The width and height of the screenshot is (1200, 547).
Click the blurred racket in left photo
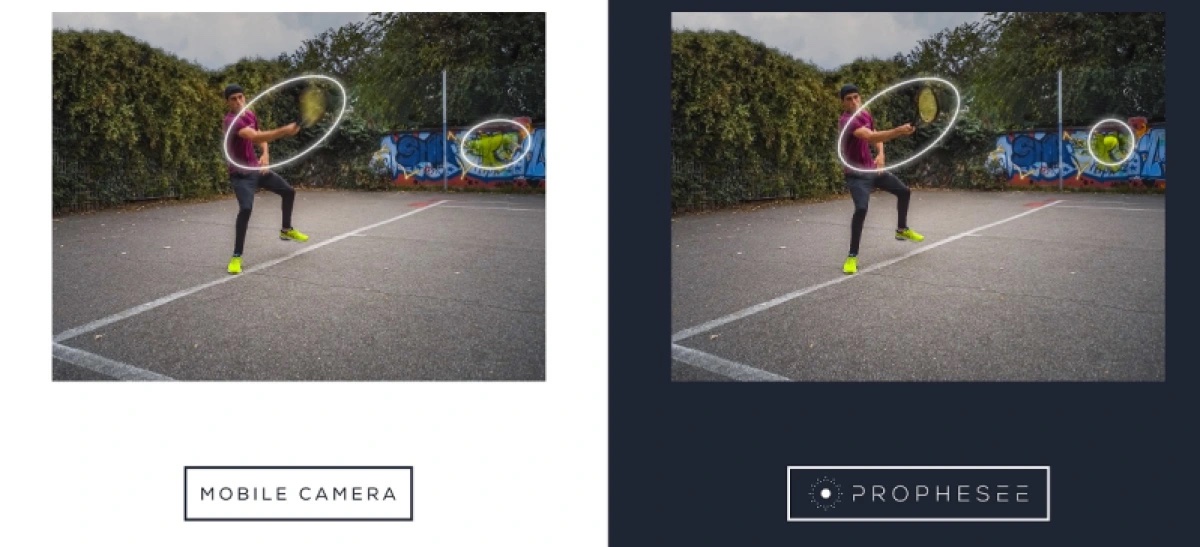click(x=313, y=104)
